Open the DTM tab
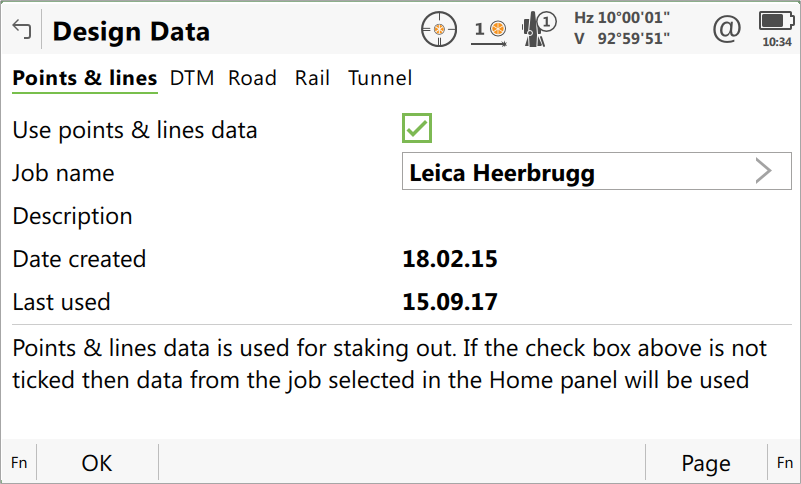This screenshot has height=484, width=801. click(192, 78)
